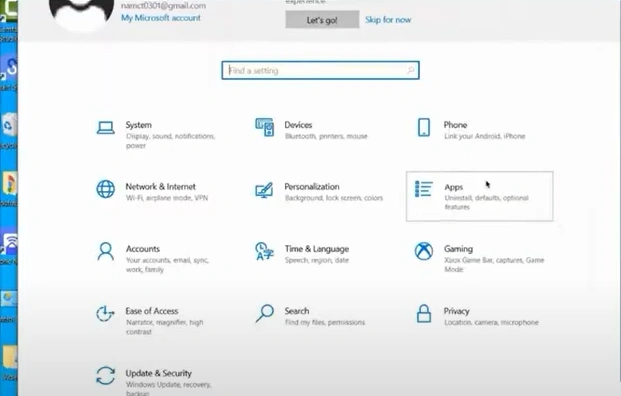Image resolution: width=621 pixels, height=396 pixels.
Task: Select the System category title
Action: pos(139,125)
